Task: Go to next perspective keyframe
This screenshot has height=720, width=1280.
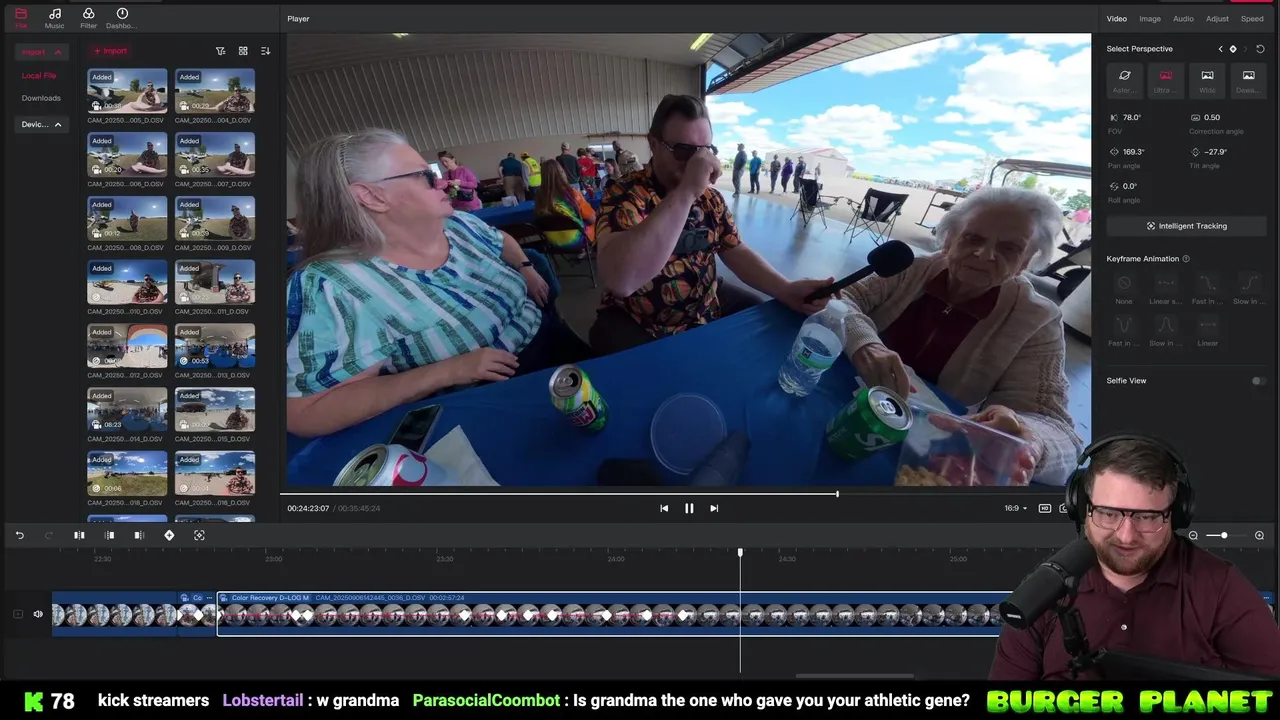Action: (x=1245, y=49)
